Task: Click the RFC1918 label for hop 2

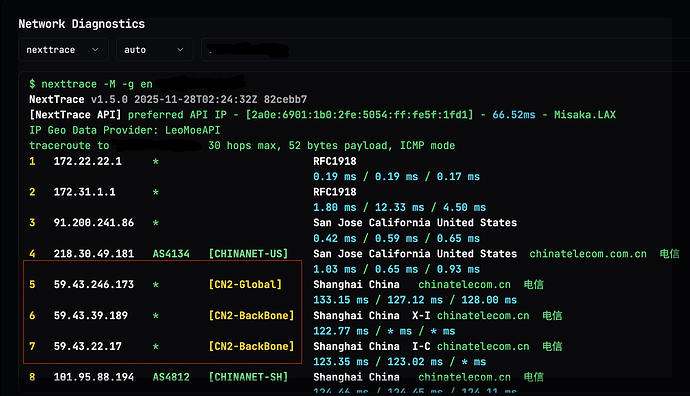Action: [x=335, y=192]
